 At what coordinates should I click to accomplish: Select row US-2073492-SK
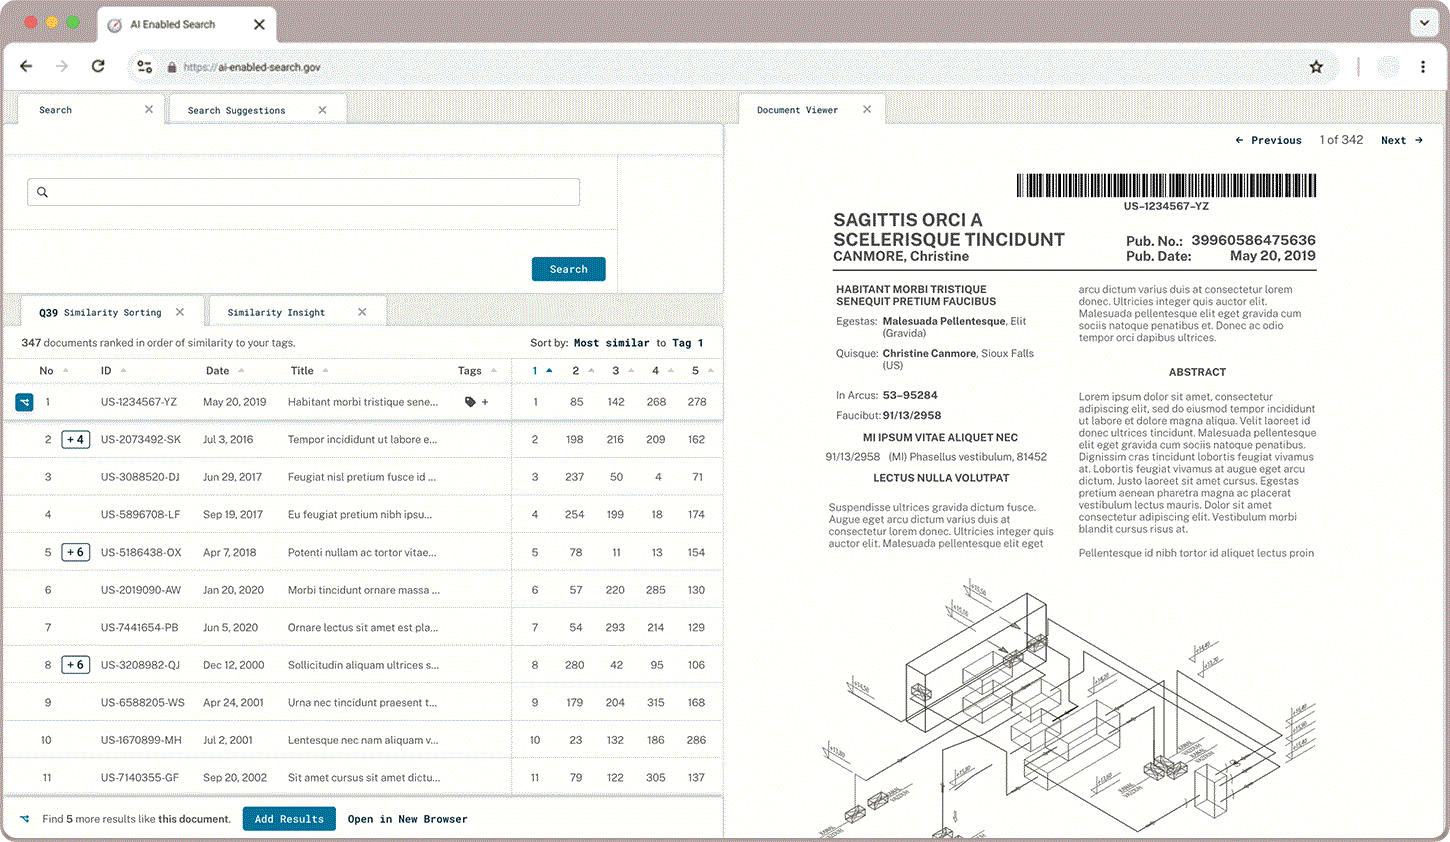[x=362, y=440]
